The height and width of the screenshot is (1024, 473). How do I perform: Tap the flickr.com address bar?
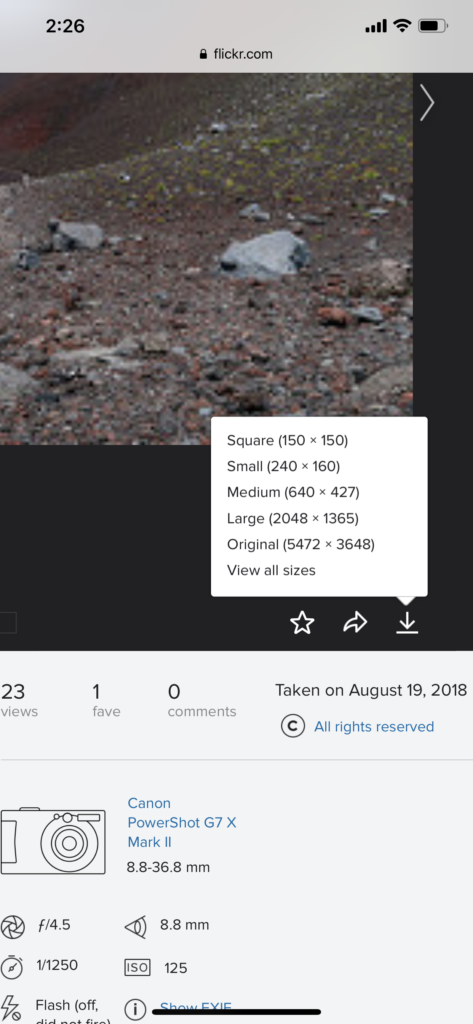coord(236,54)
